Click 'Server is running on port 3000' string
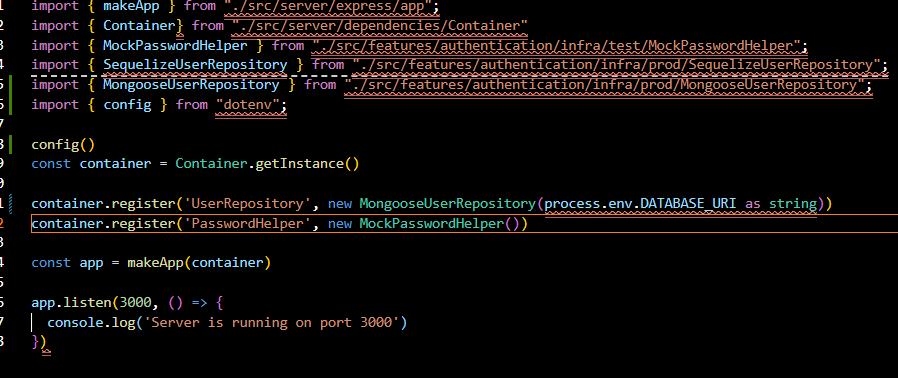 point(271,322)
